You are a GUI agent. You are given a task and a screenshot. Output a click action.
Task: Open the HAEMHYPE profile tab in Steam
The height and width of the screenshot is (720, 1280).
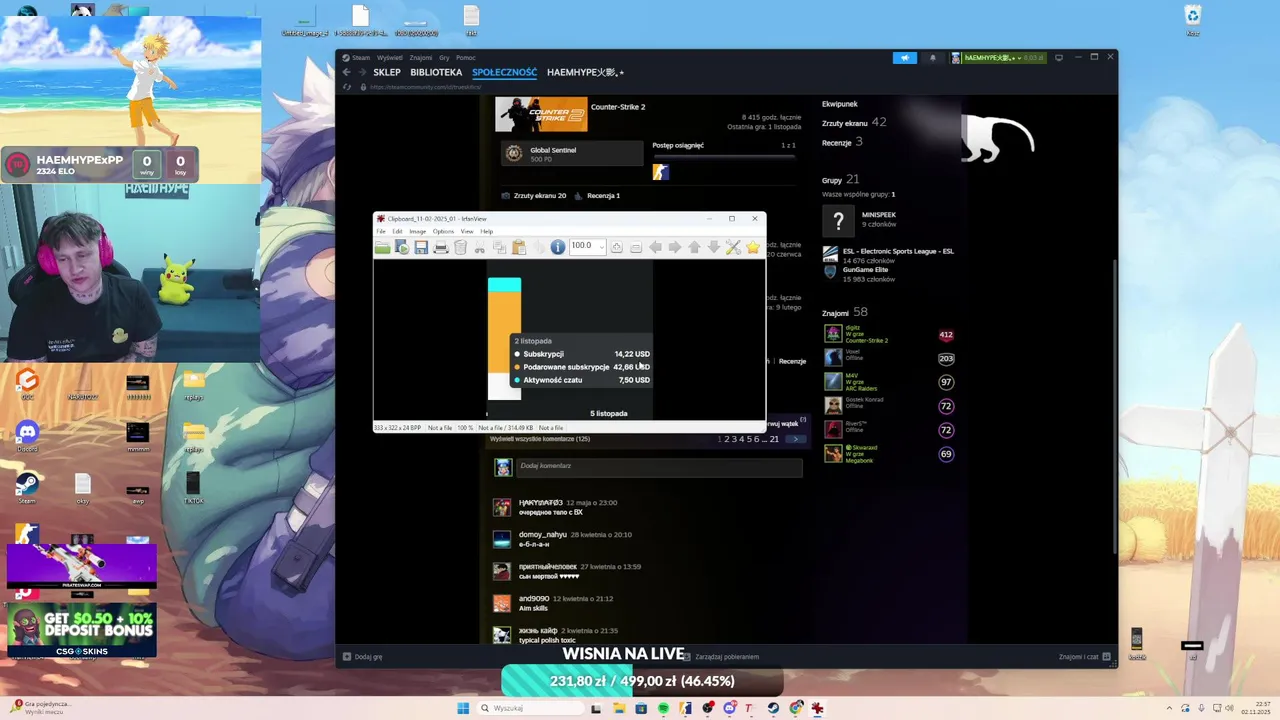[585, 73]
